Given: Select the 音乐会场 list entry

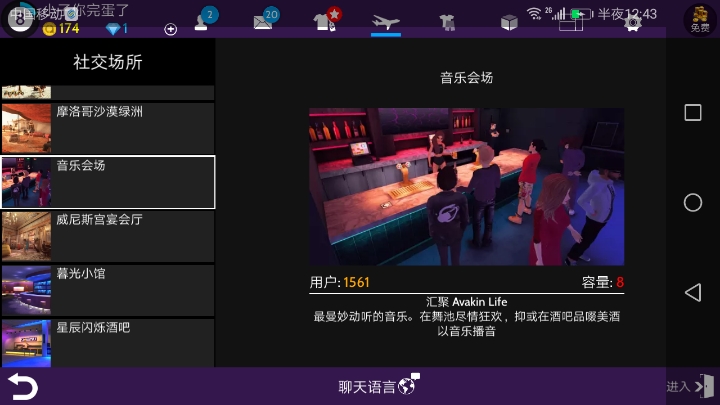Looking at the screenshot, I should pos(108,182).
